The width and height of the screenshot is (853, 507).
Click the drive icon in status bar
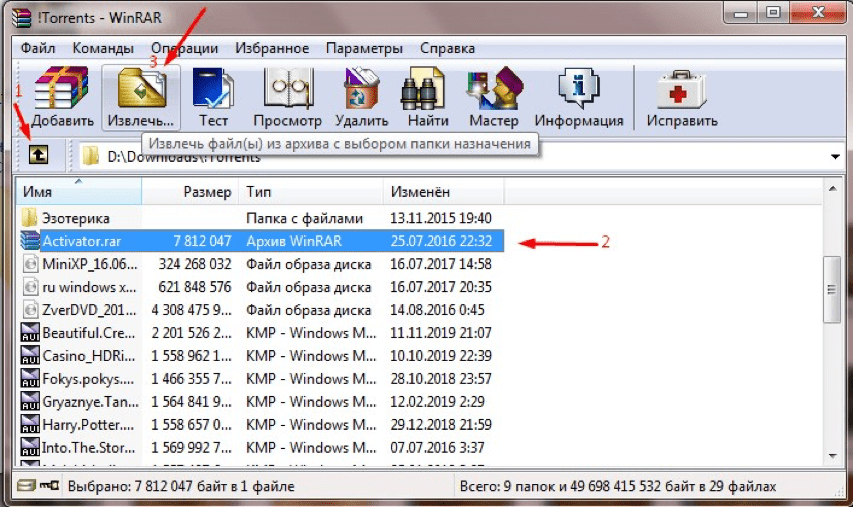coord(26,485)
